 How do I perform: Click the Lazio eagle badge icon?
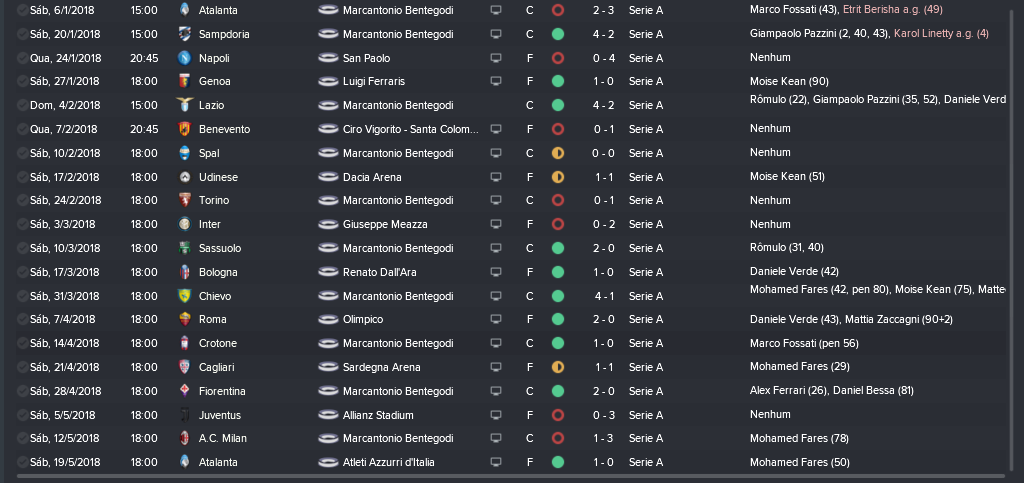tap(184, 105)
